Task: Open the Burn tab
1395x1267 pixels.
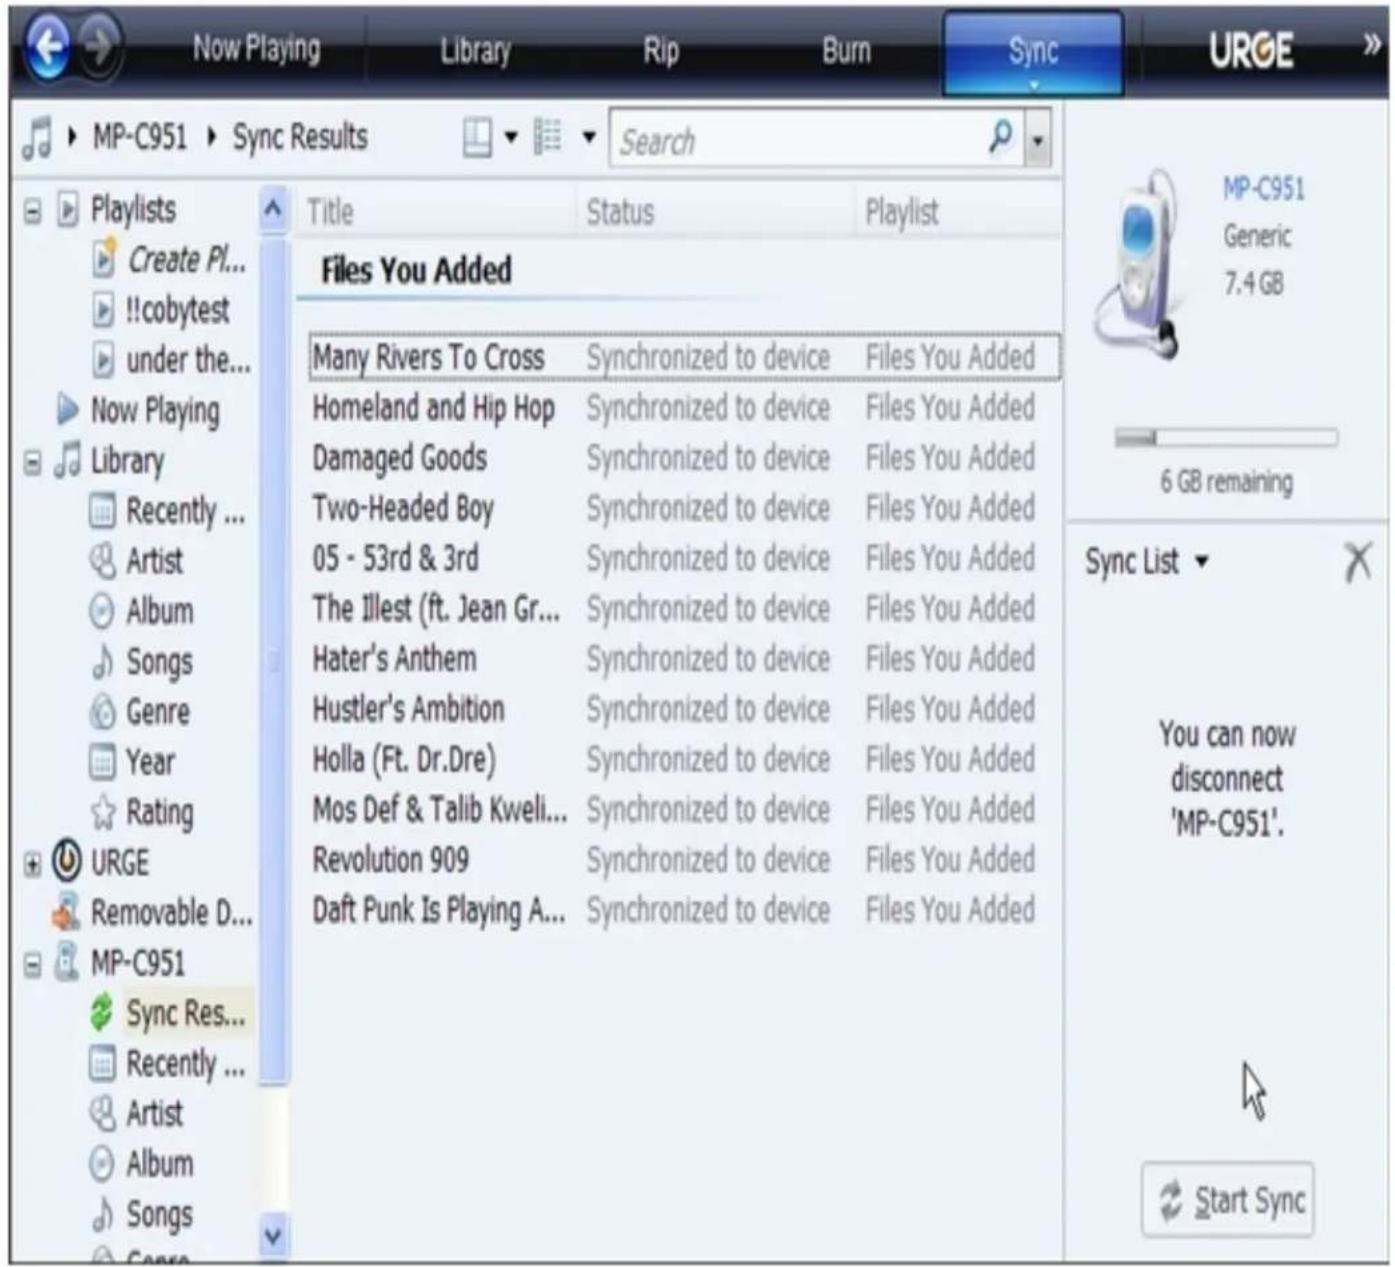Action: [846, 51]
